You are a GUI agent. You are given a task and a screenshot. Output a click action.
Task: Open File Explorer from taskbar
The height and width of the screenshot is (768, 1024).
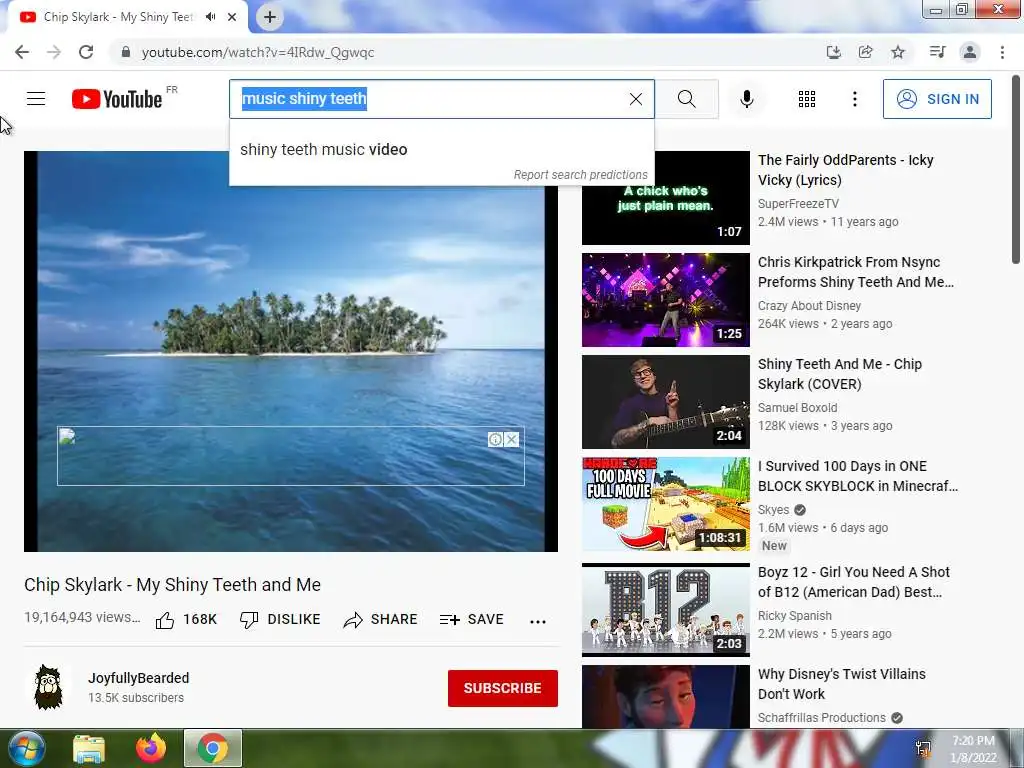[x=89, y=748]
